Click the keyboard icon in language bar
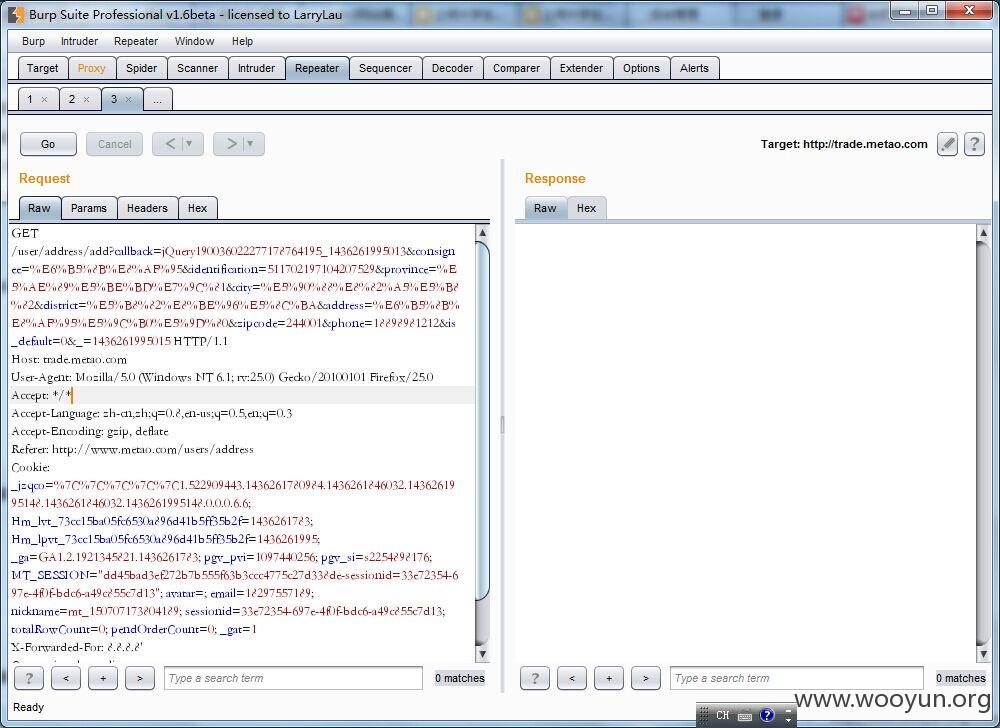Viewport: 1000px width, 728px height. tap(744, 716)
